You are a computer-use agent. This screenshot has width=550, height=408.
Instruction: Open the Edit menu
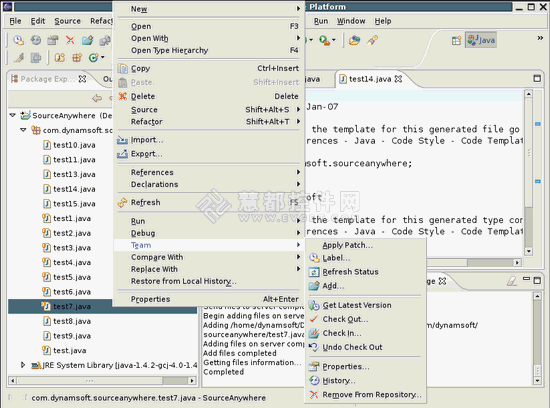tap(38, 21)
